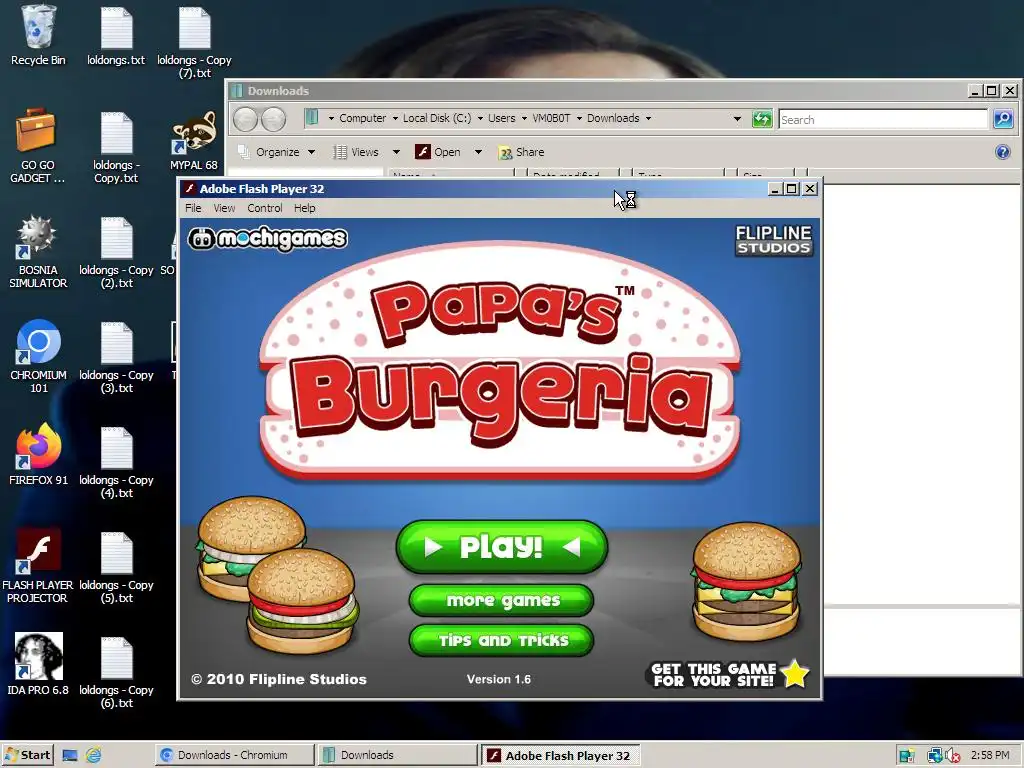This screenshot has width=1024, height=768.
Task: Expand the Users breadcrumb arrow
Action: click(524, 118)
